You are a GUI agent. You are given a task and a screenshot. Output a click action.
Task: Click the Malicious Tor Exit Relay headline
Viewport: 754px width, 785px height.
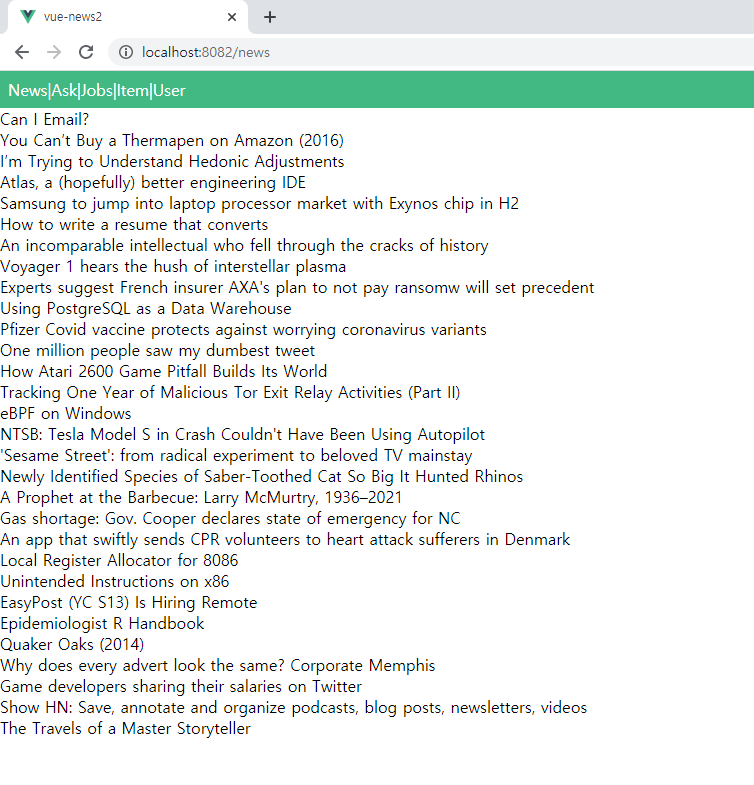pos(230,393)
